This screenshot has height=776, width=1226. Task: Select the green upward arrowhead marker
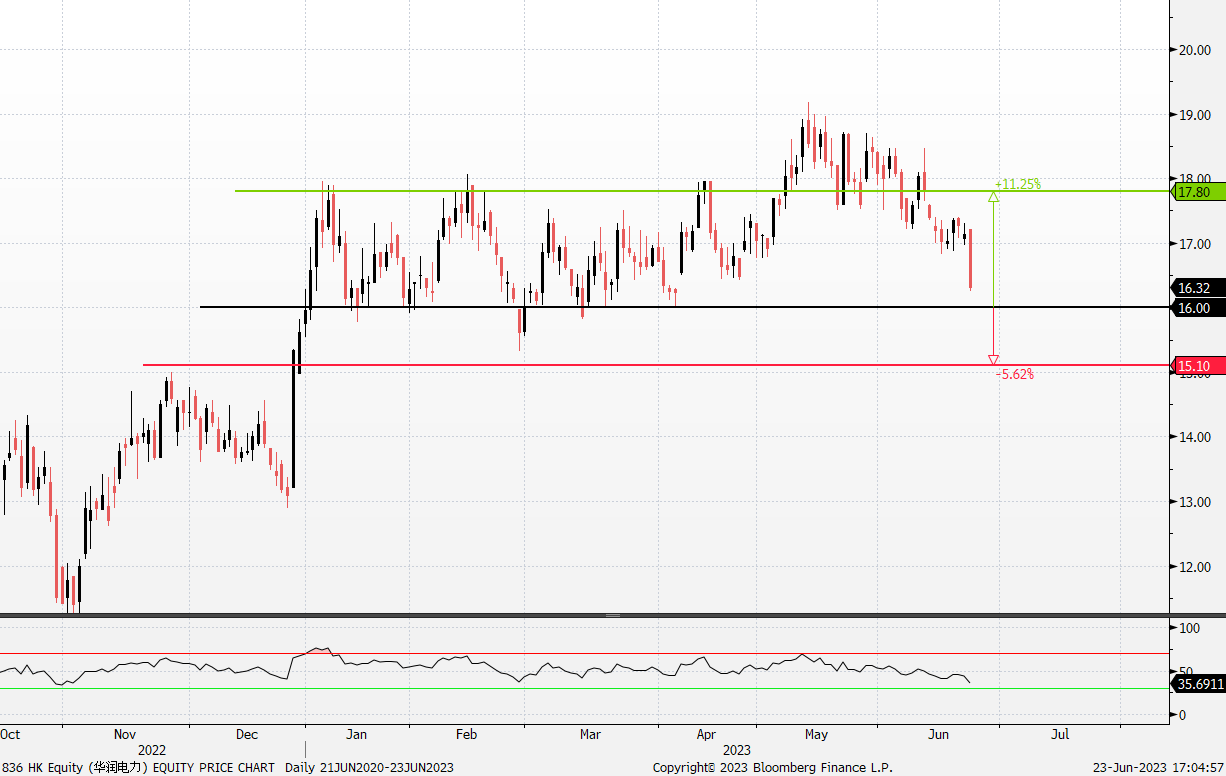tap(993, 197)
